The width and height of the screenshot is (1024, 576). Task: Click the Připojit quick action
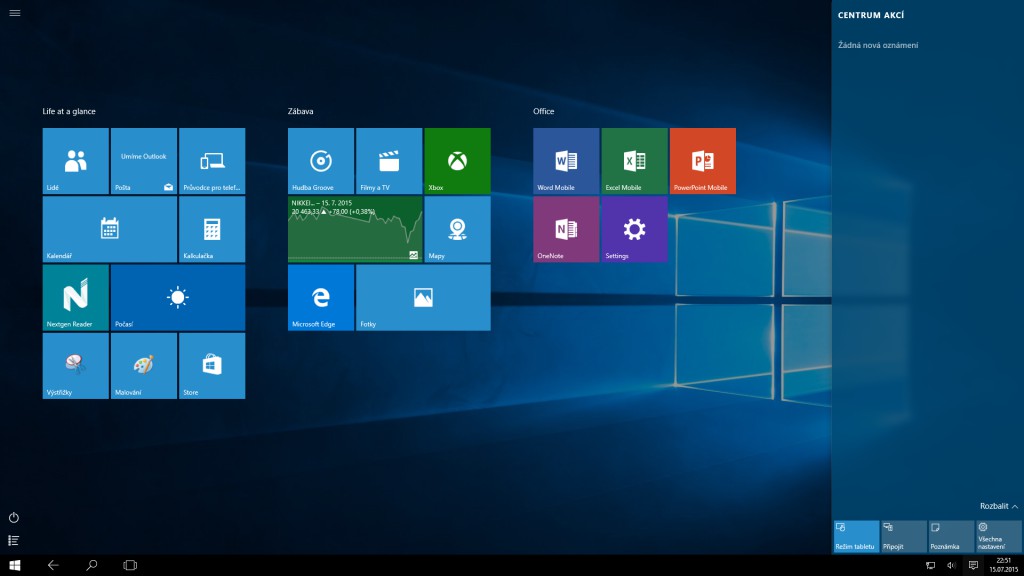(x=904, y=537)
